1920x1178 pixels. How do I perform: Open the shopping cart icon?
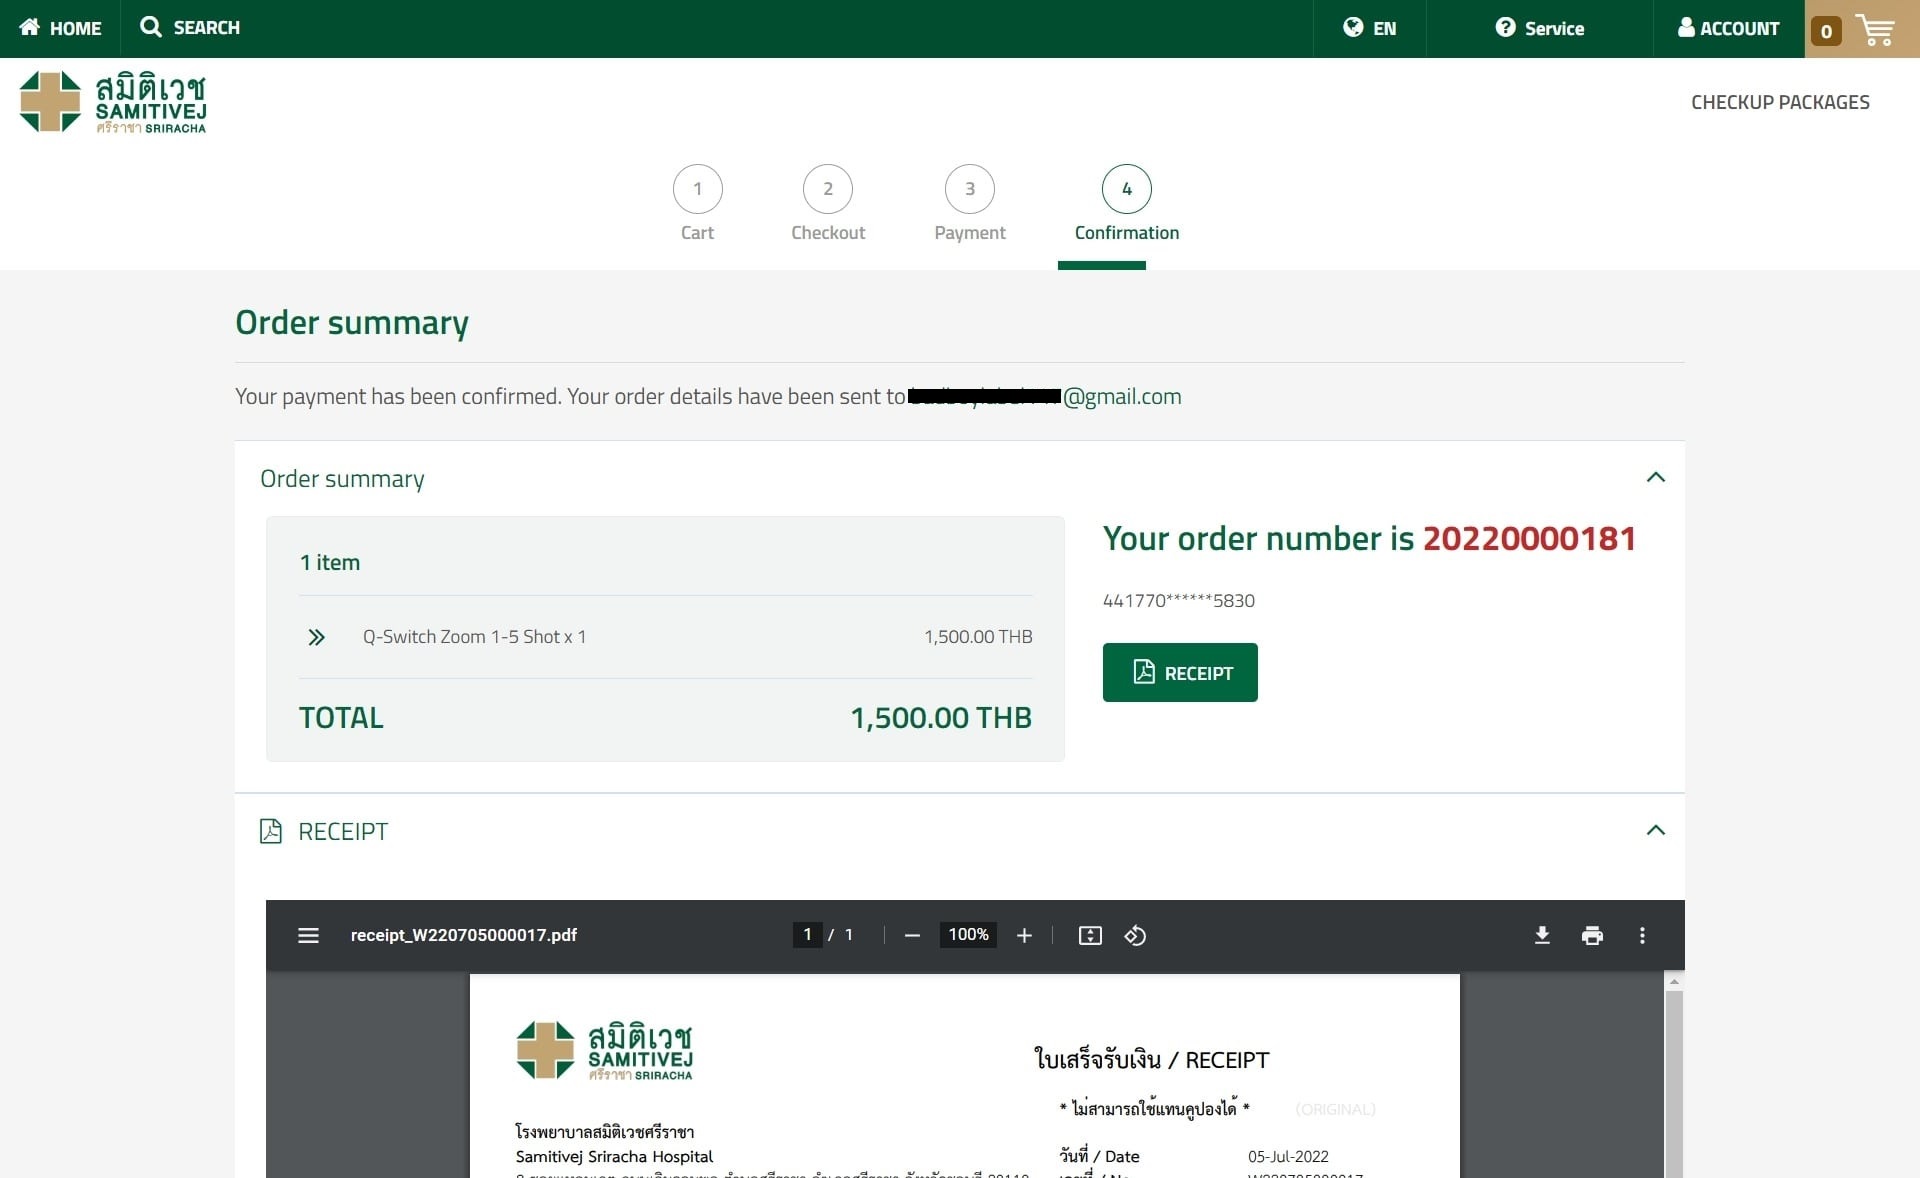click(1874, 29)
